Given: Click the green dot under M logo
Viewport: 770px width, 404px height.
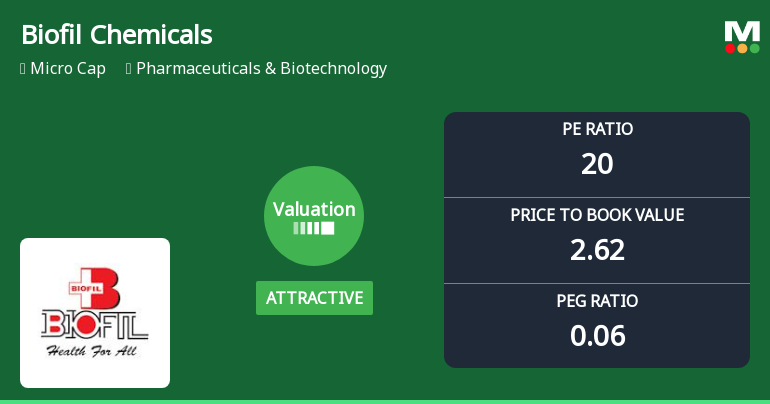Looking at the screenshot, I should [x=754, y=48].
